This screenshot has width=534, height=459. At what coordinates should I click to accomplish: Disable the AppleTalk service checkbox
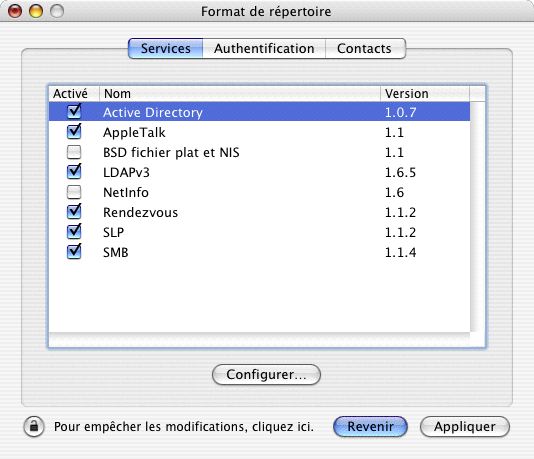(x=74, y=131)
